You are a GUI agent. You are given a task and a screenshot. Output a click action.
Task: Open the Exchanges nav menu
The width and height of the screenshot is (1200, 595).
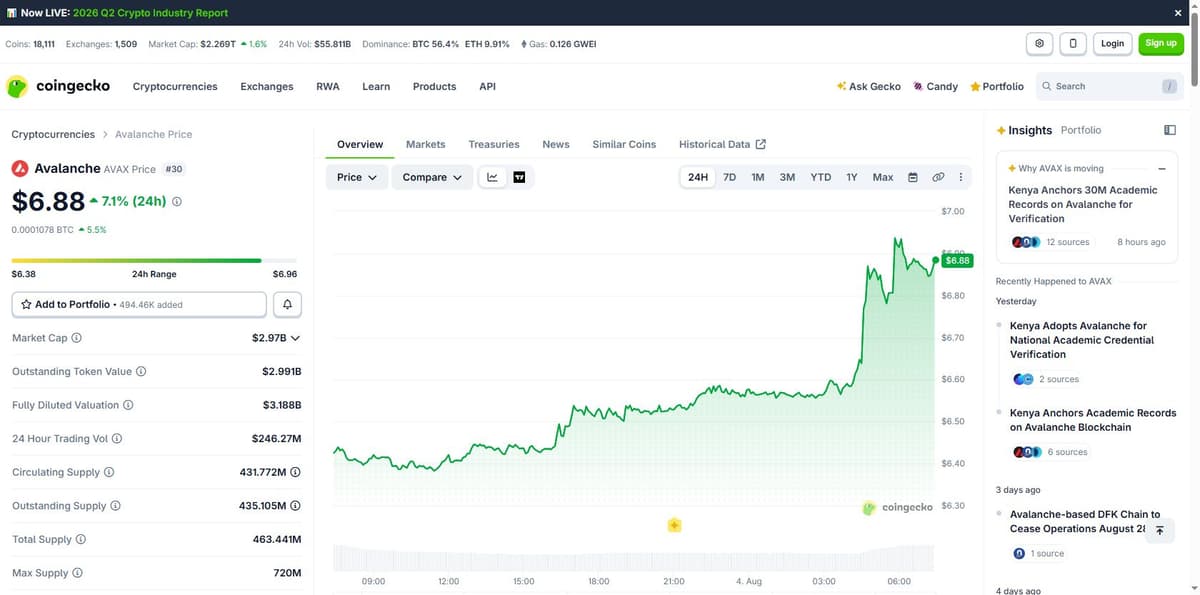coord(267,86)
